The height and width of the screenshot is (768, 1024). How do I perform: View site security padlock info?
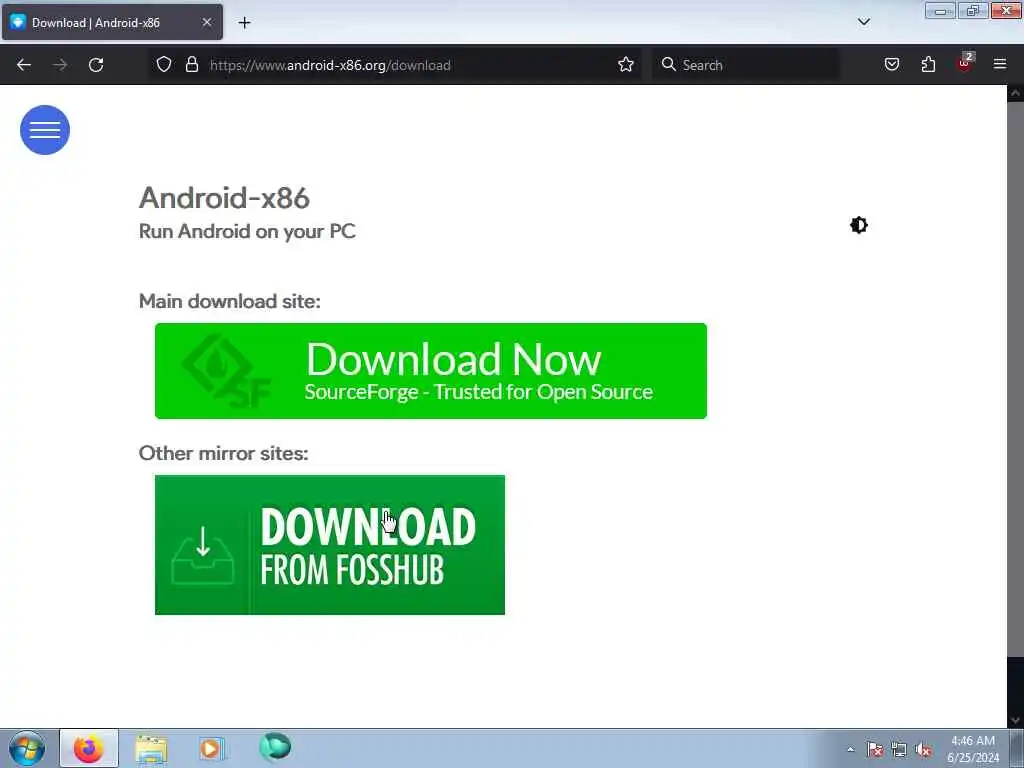coord(191,65)
